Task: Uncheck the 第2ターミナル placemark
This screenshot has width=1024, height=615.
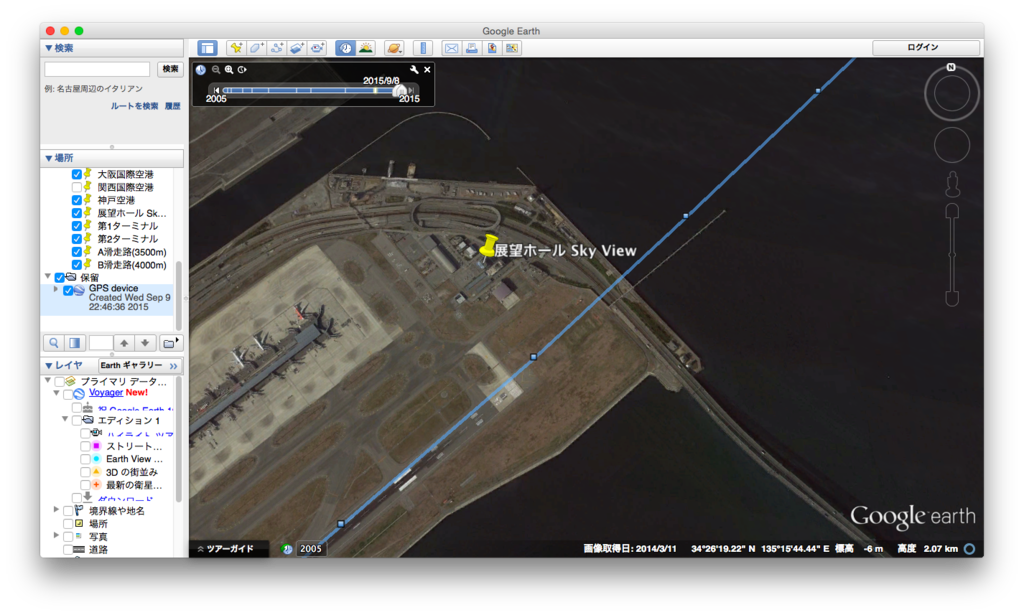Action: pos(76,239)
